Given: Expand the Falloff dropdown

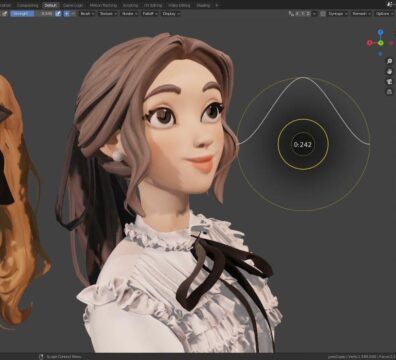Looking at the screenshot, I should point(150,14).
